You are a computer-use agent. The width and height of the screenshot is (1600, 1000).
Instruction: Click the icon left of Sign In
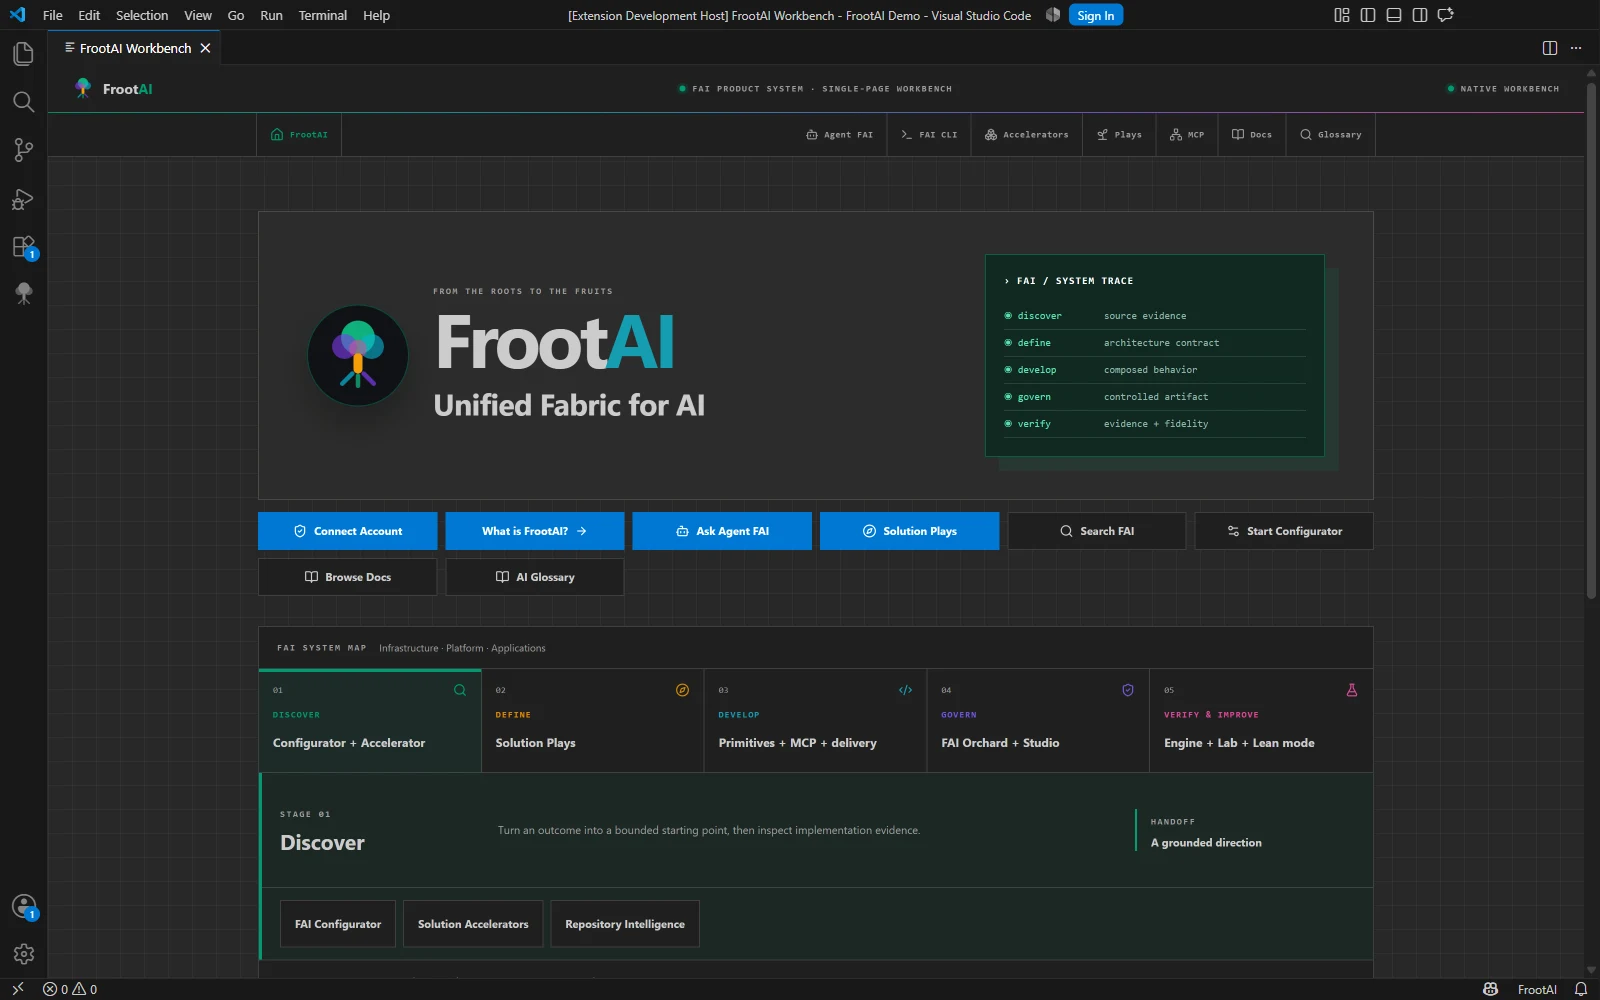pyautogui.click(x=1053, y=15)
